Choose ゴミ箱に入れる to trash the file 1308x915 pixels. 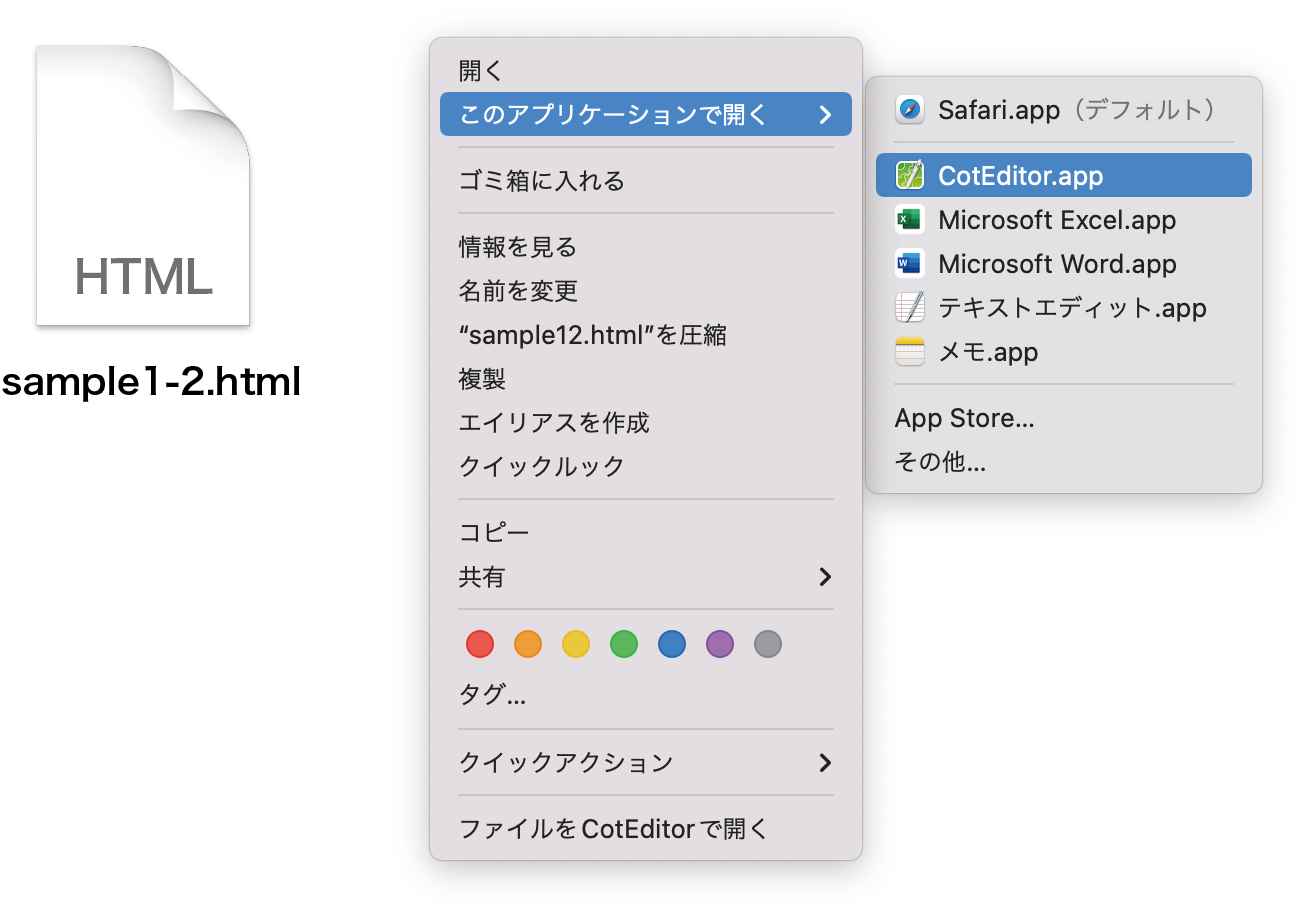(x=646, y=181)
